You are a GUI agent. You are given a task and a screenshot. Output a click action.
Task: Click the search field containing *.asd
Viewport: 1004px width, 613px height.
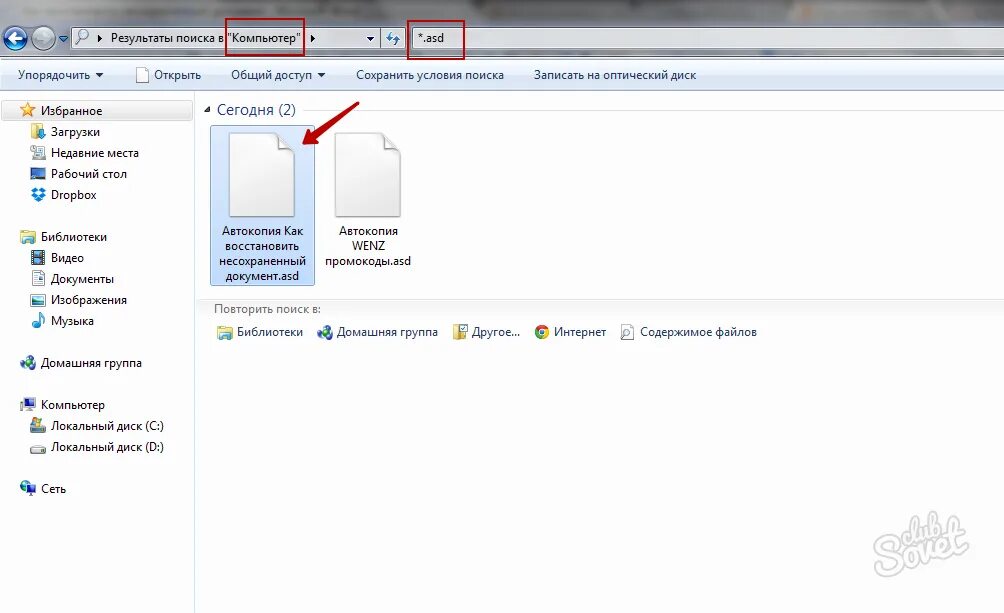tap(706, 38)
